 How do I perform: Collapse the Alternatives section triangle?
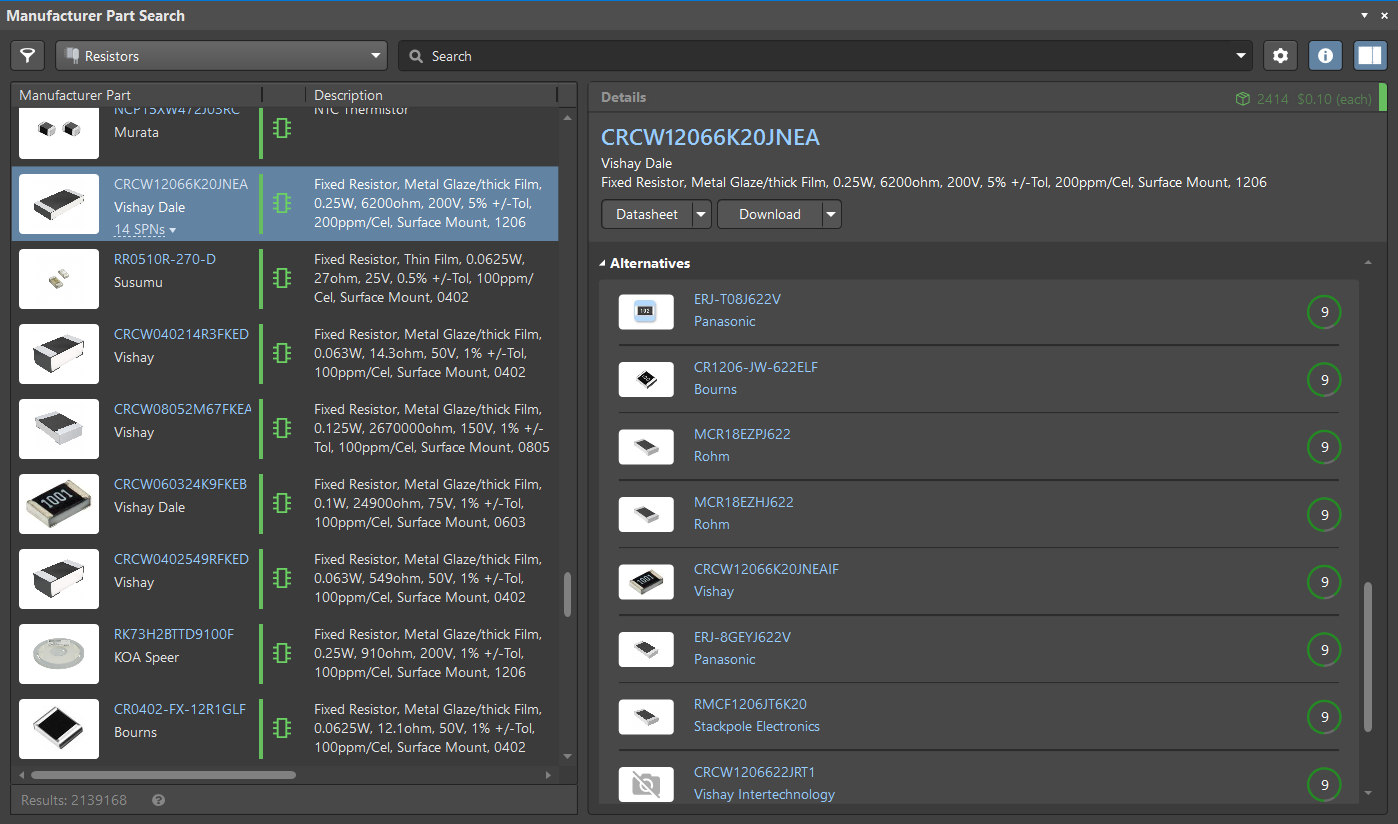(x=603, y=264)
